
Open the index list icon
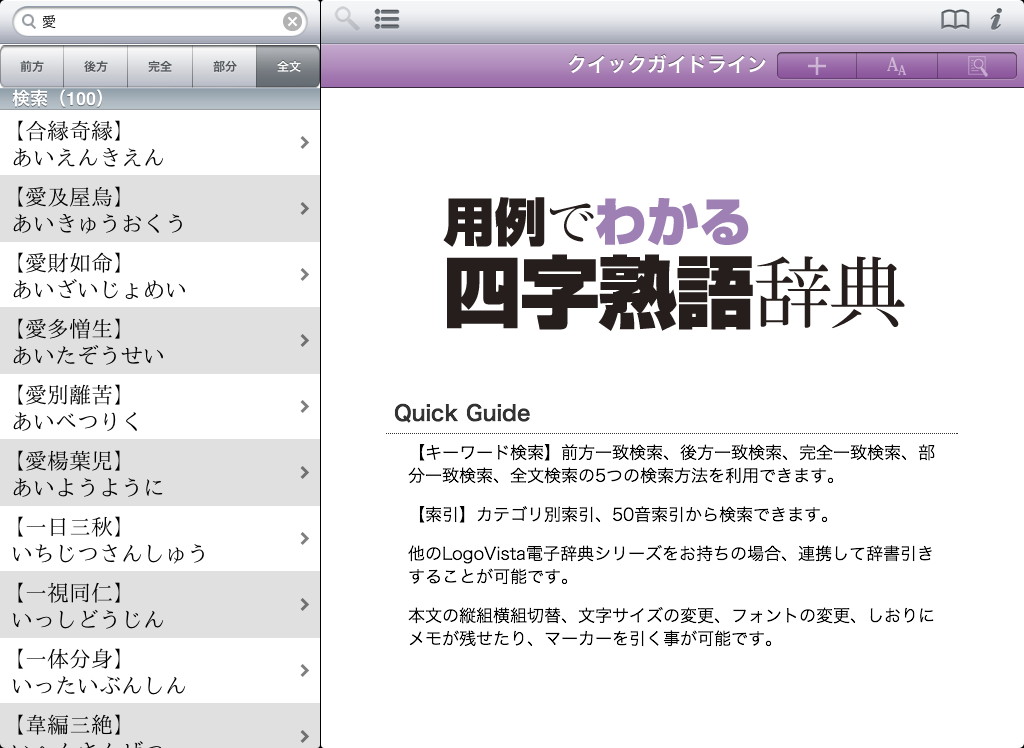click(x=387, y=20)
